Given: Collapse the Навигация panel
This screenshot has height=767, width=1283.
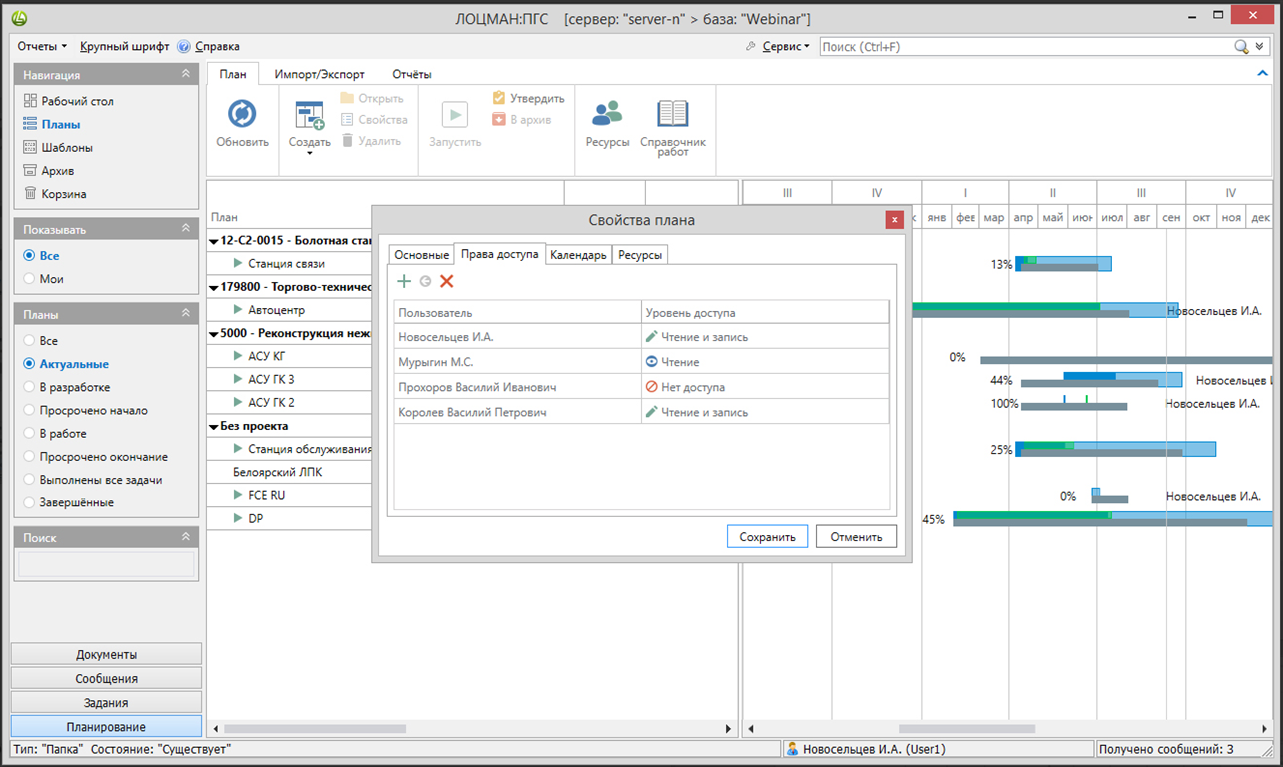Looking at the screenshot, I should 185,74.
